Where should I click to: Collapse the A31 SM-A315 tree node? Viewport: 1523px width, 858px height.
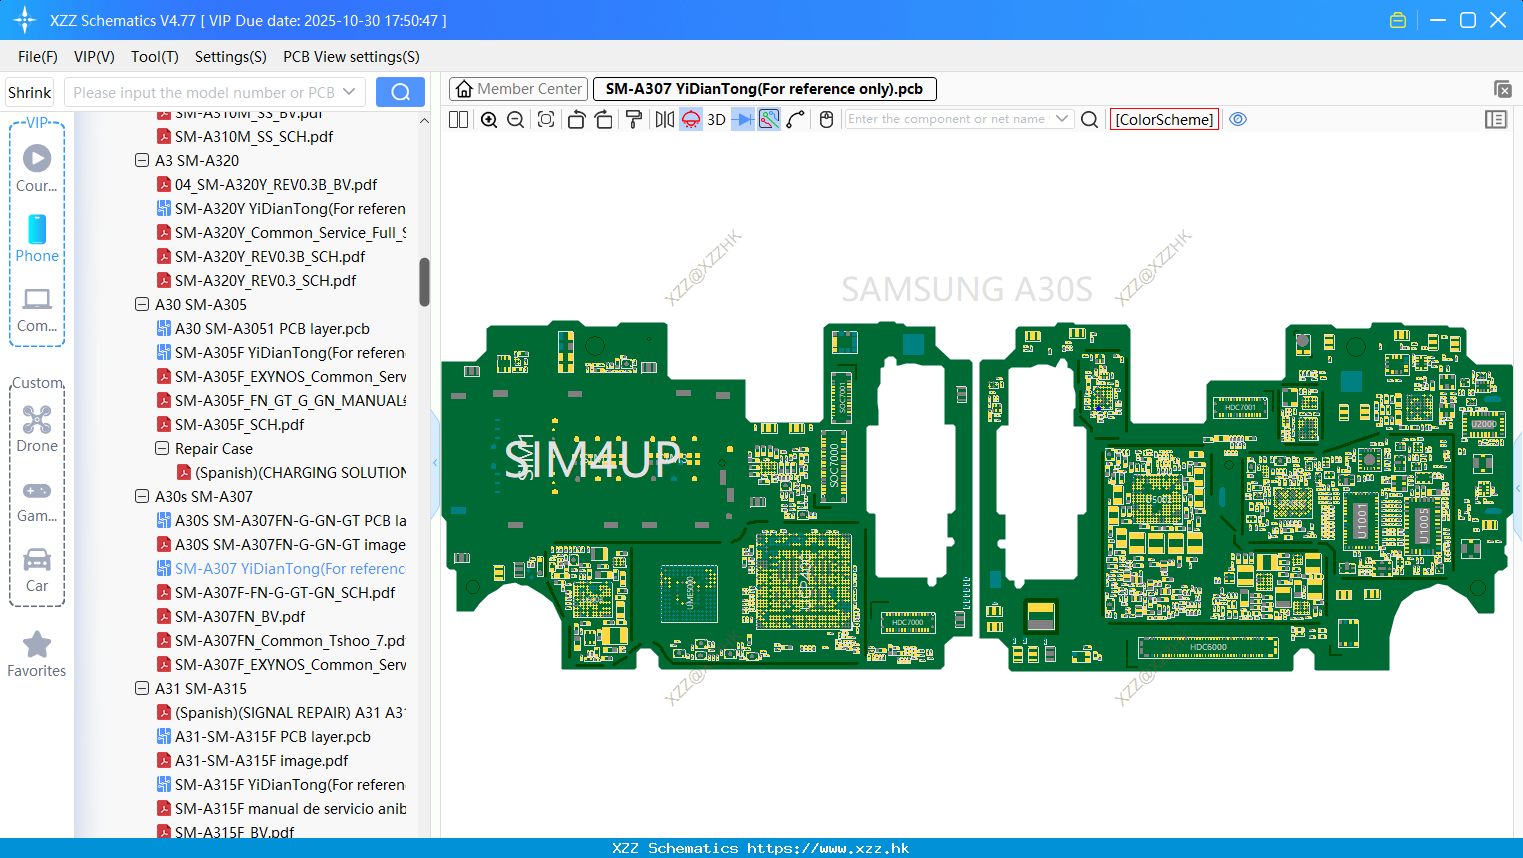click(142, 688)
